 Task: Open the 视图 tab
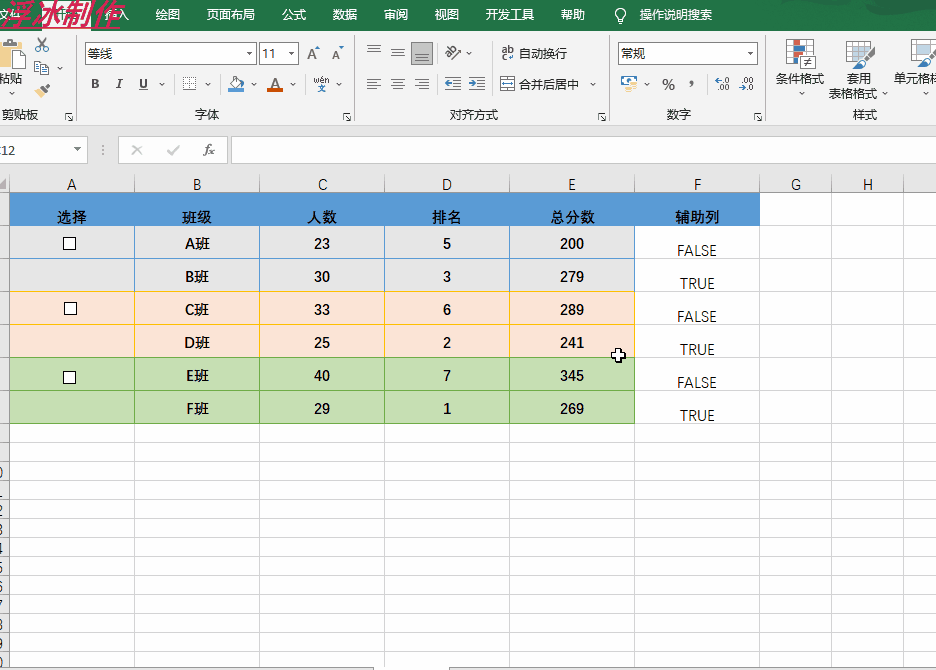pyautogui.click(x=447, y=14)
